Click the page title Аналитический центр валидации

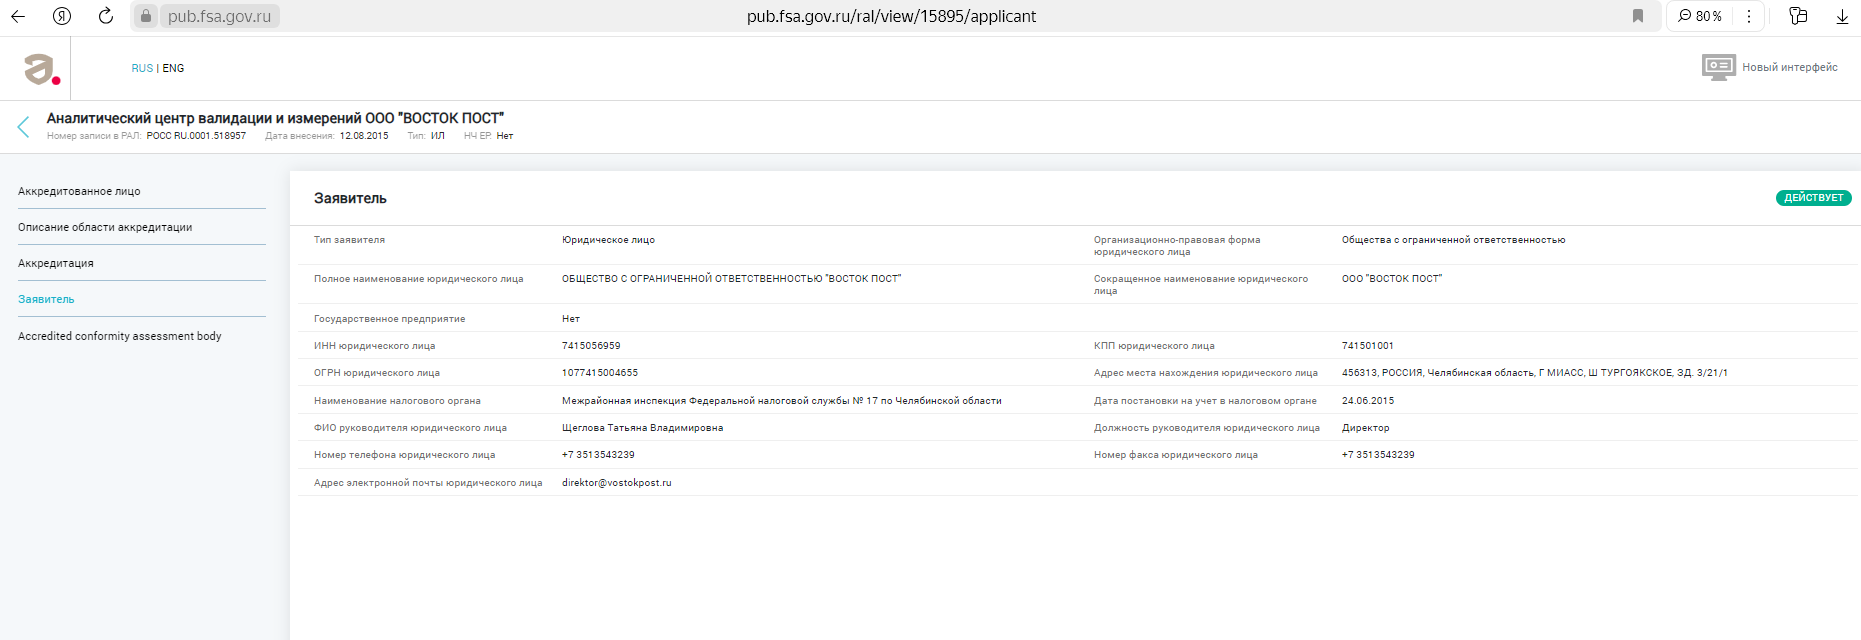tap(275, 118)
